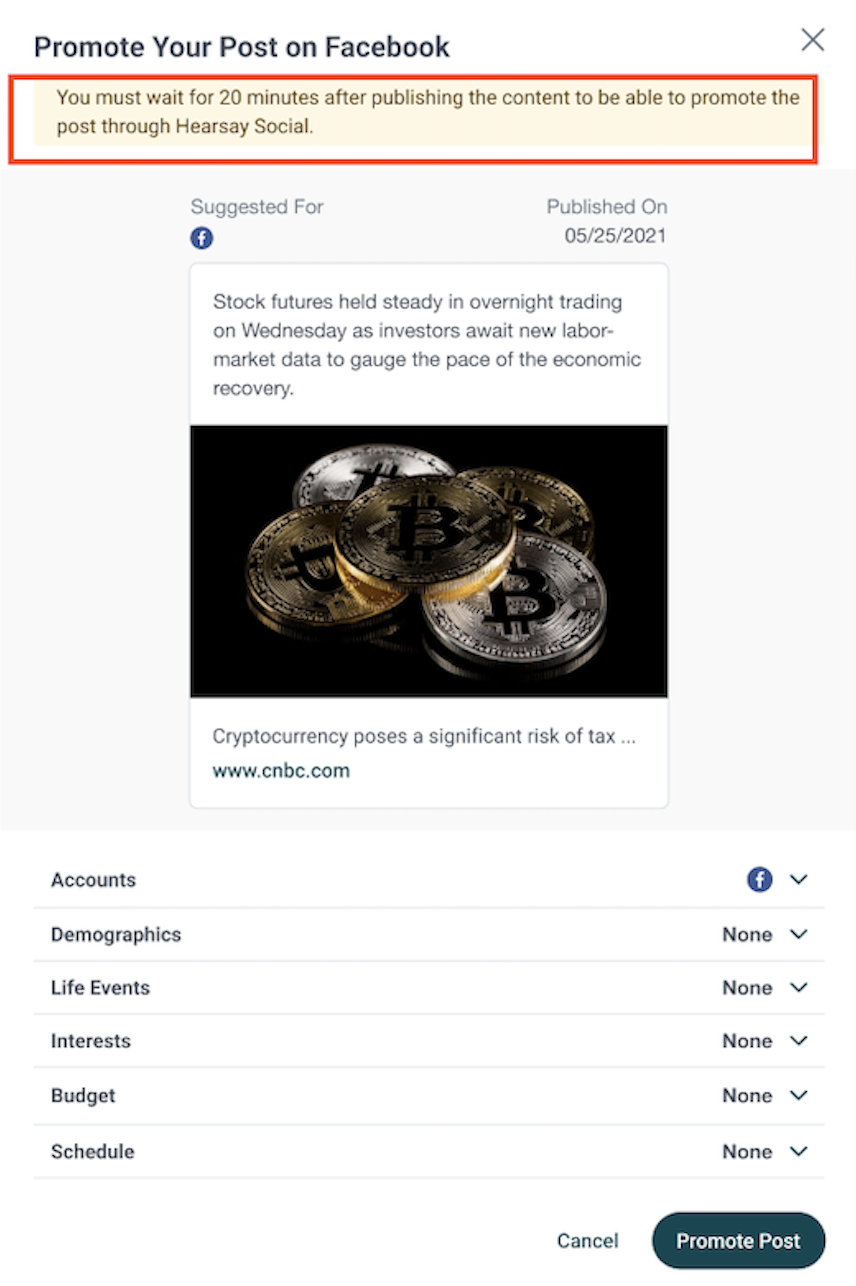Screen dimensions: 856x1286
Task: Click the Cancel button
Action: click(588, 1241)
